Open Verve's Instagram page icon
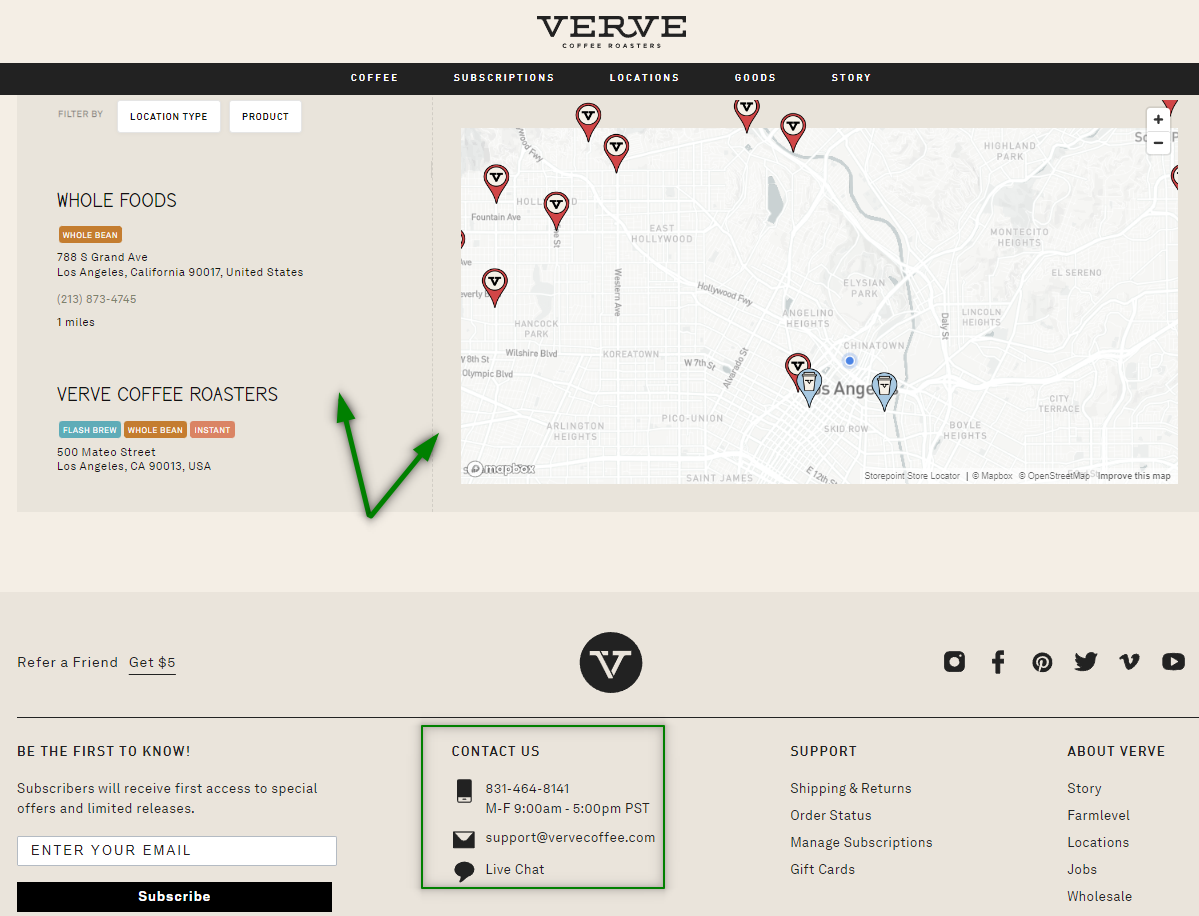 point(954,661)
